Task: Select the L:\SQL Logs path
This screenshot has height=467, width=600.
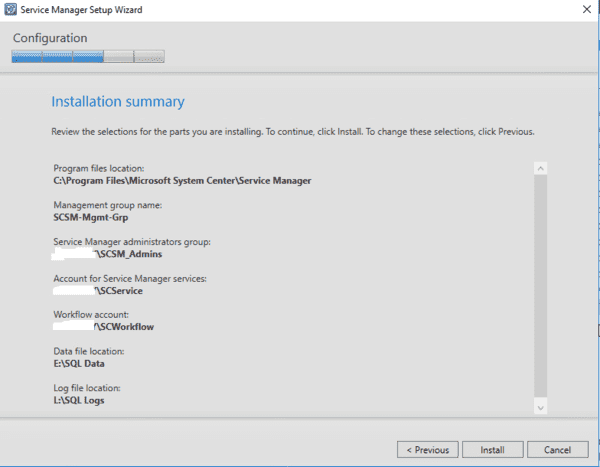Action: [79, 400]
